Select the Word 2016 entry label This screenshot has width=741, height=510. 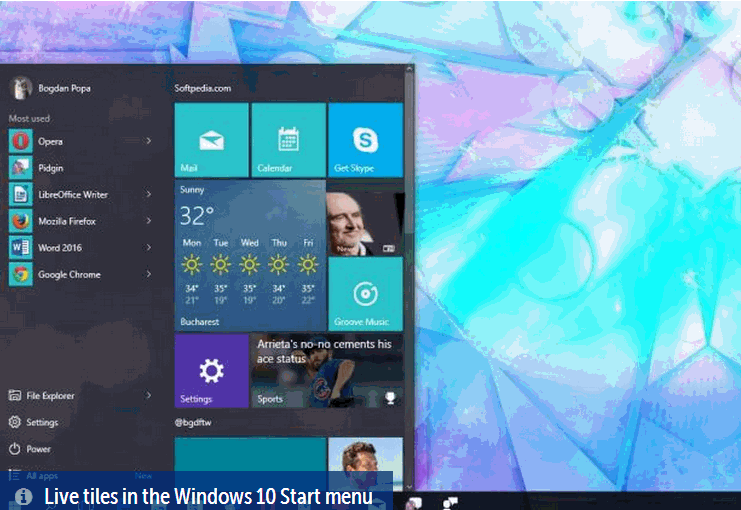pos(60,248)
